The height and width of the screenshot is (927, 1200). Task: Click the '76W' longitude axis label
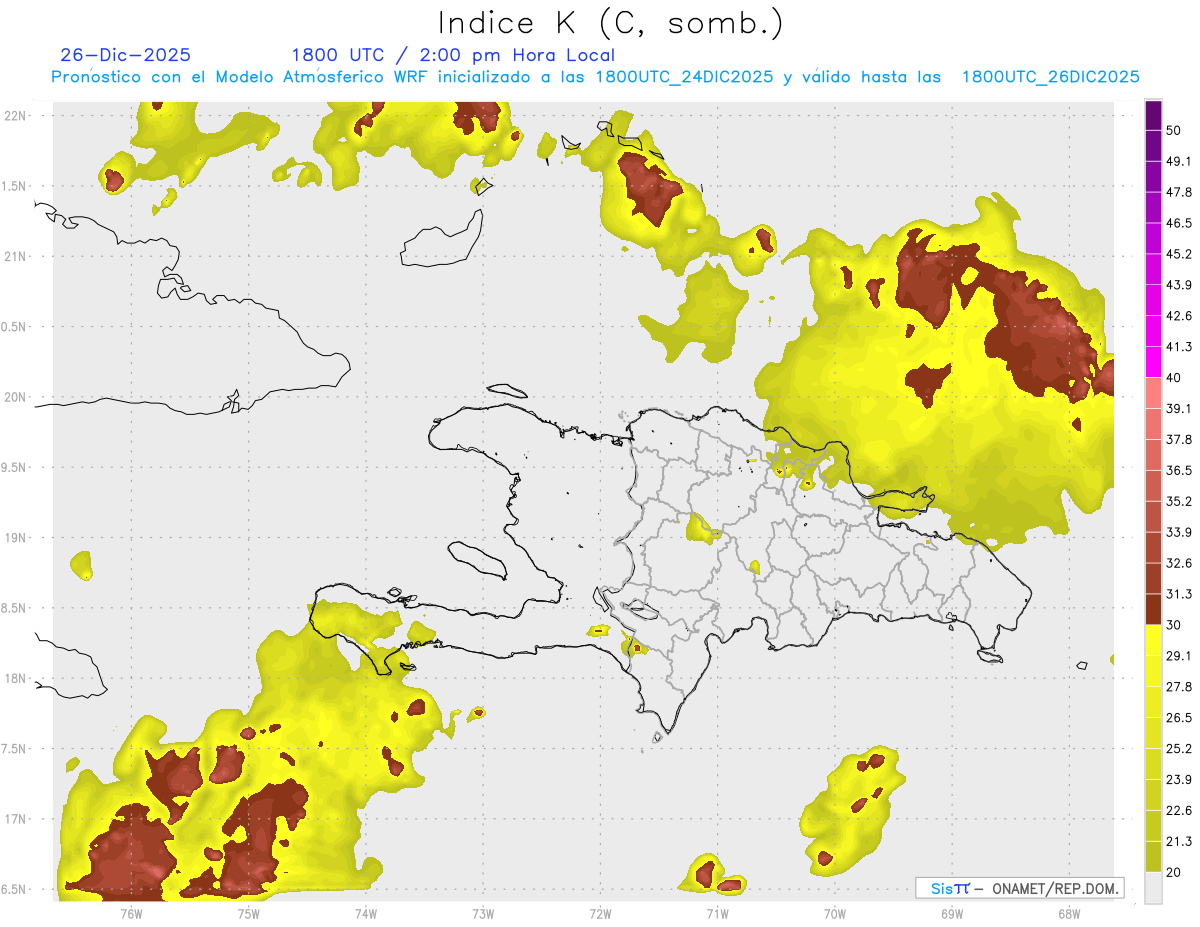131,913
